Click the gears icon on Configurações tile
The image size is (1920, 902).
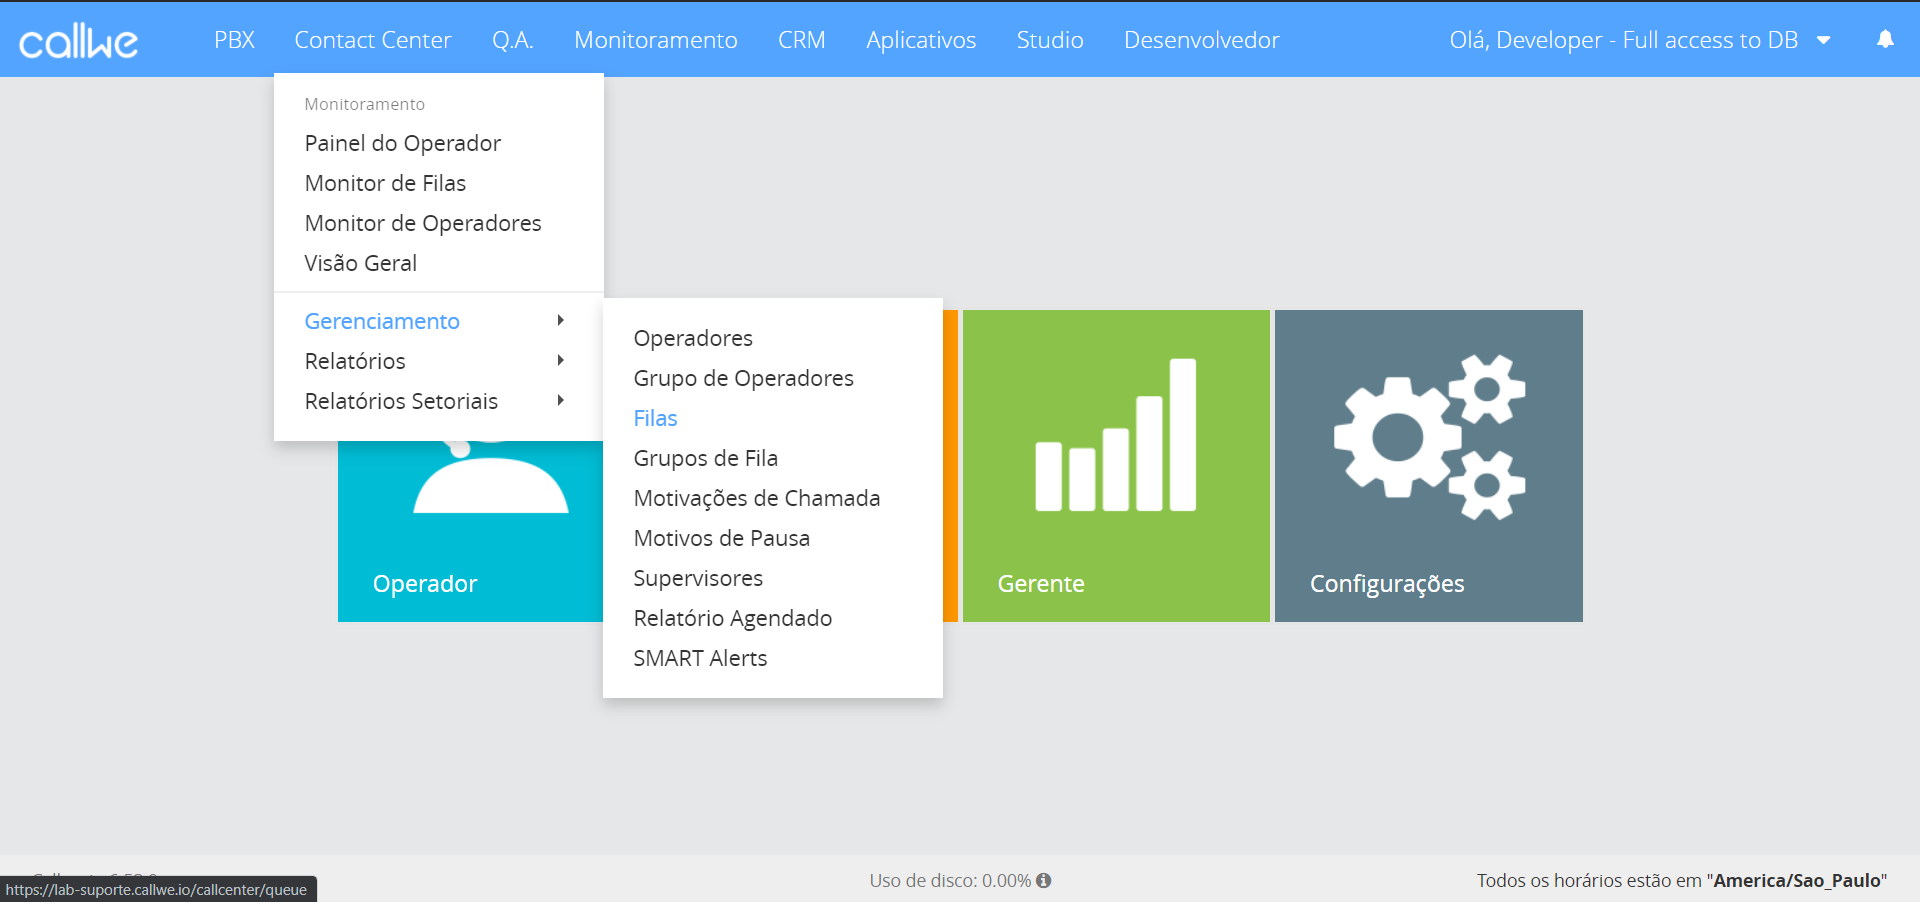(x=1429, y=437)
